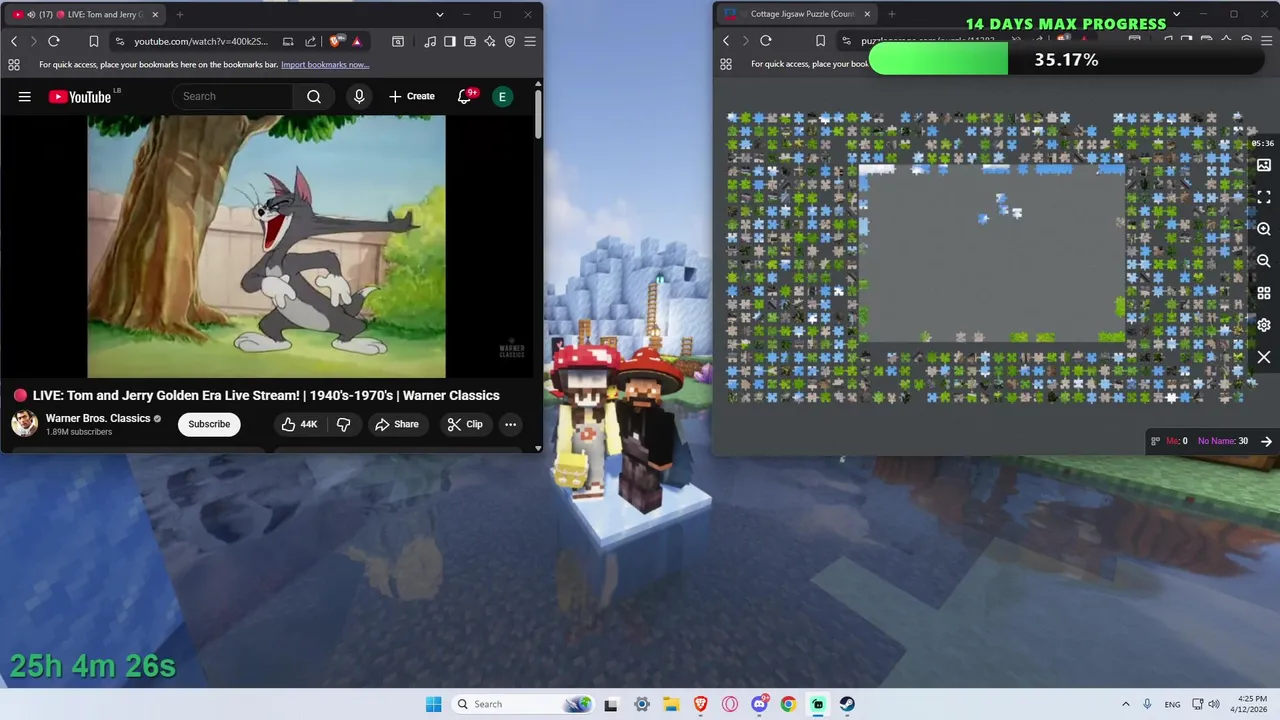
Task: Go to the YouTube home logo
Action: point(80,96)
